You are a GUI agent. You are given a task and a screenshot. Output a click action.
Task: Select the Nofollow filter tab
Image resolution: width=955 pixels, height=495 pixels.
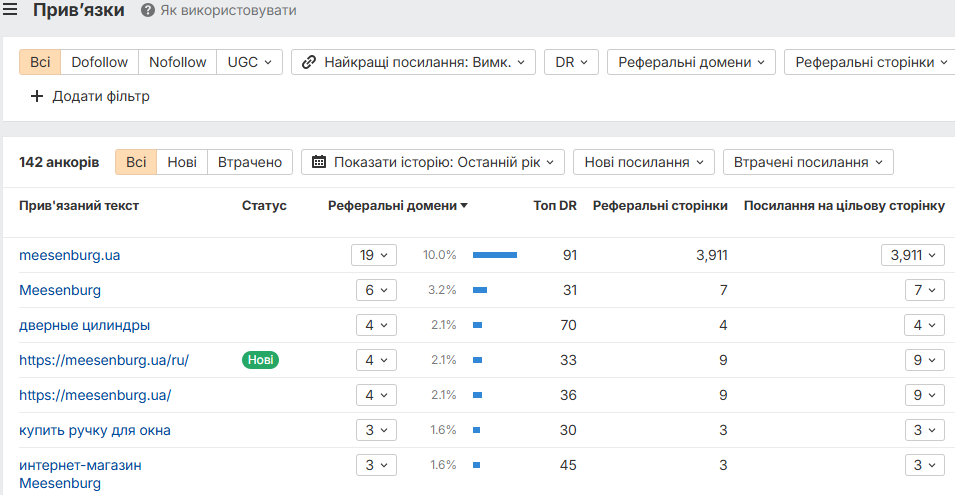coord(177,62)
